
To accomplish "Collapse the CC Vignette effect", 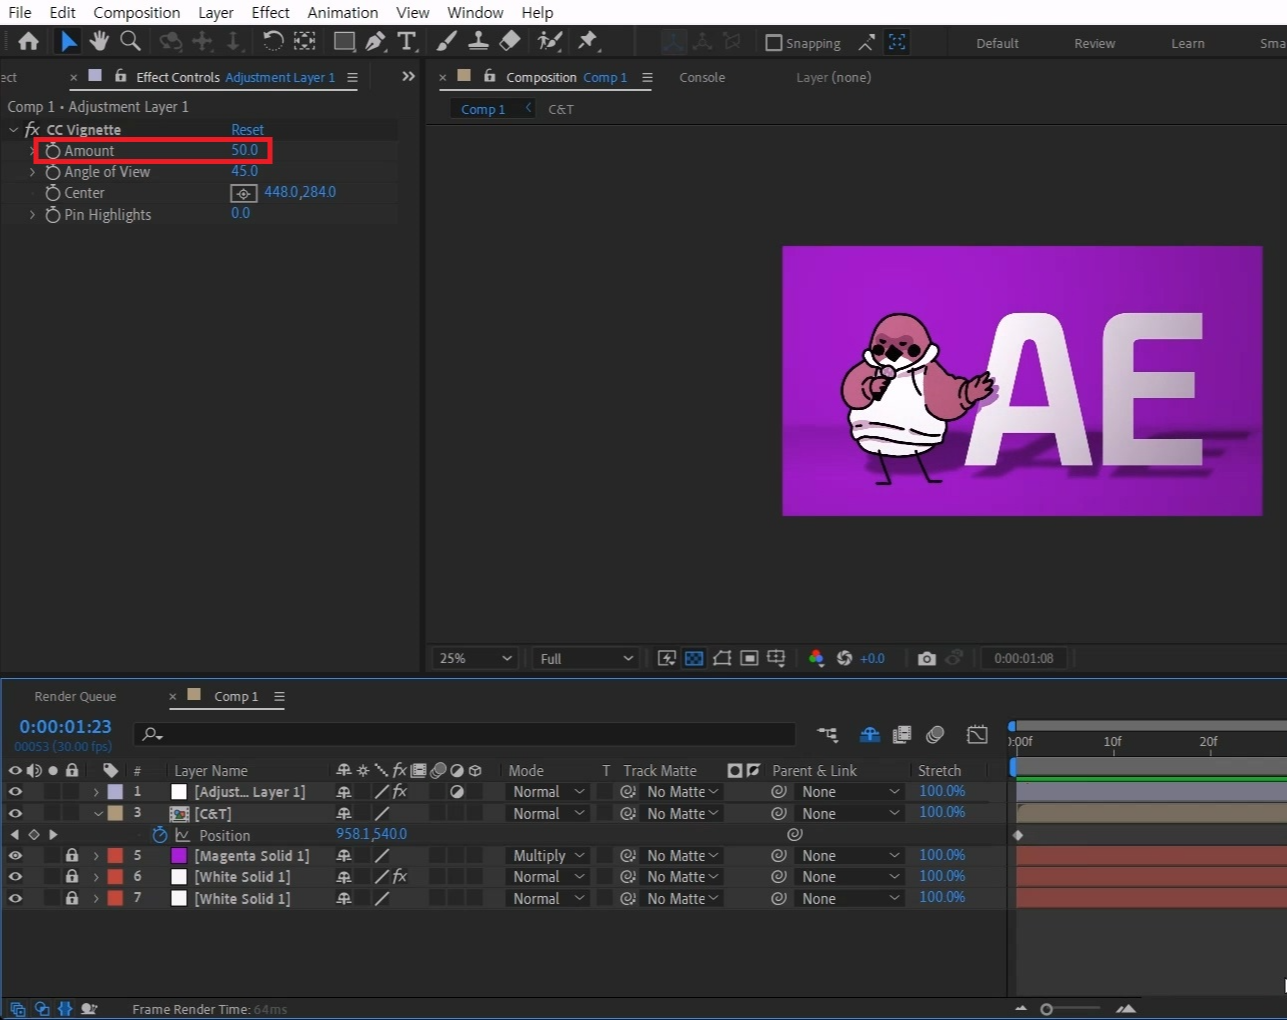I will pyautogui.click(x=13, y=130).
